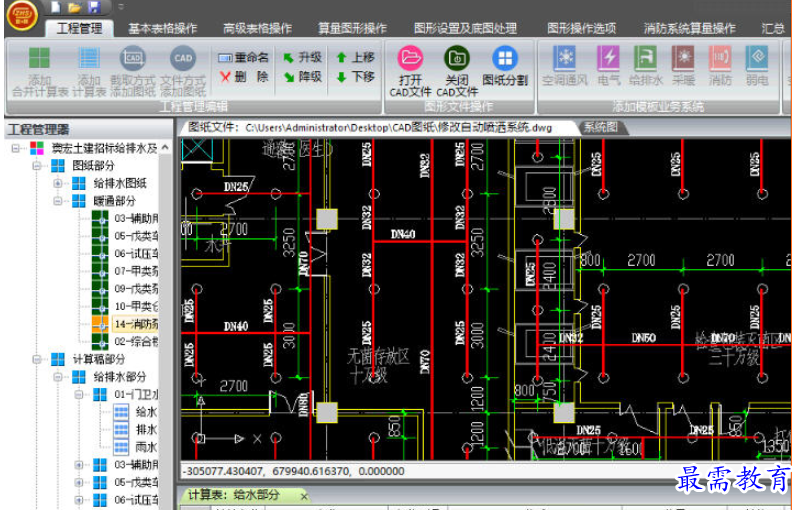
Task: Add drawing by file method CAD icon
Action: coord(183,58)
